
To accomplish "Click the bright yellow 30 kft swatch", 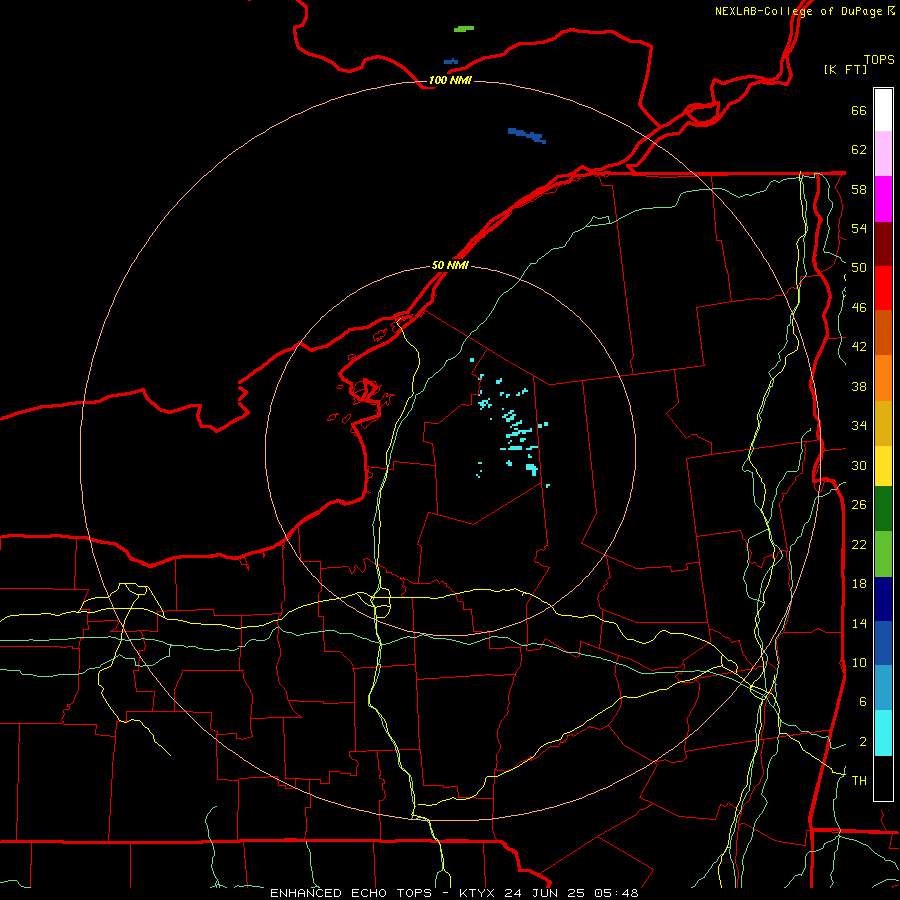I will 883,466.
